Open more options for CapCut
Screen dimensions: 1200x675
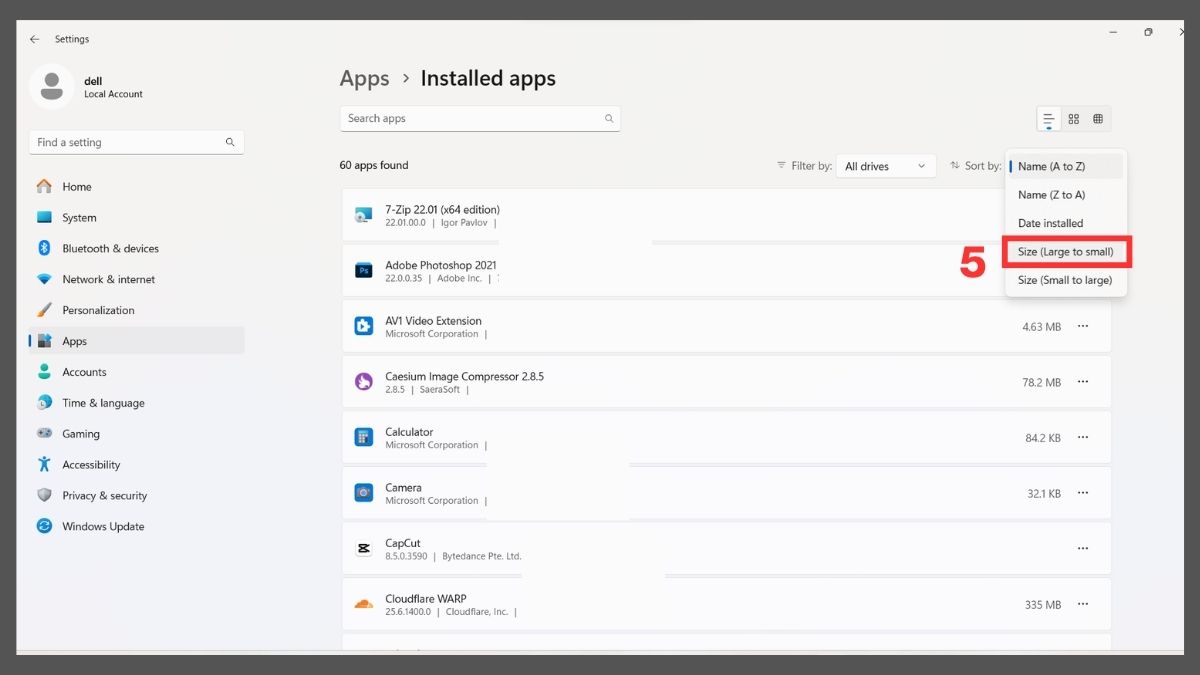pyautogui.click(x=1083, y=548)
